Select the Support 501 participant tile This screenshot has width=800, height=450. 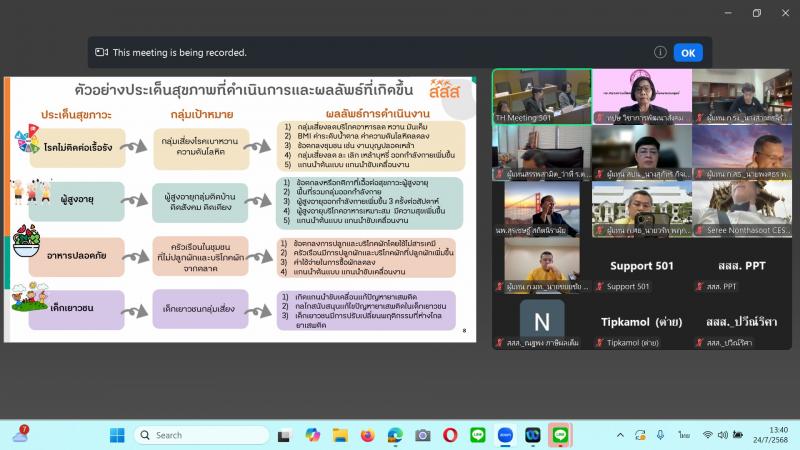pyautogui.click(x=642, y=265)
